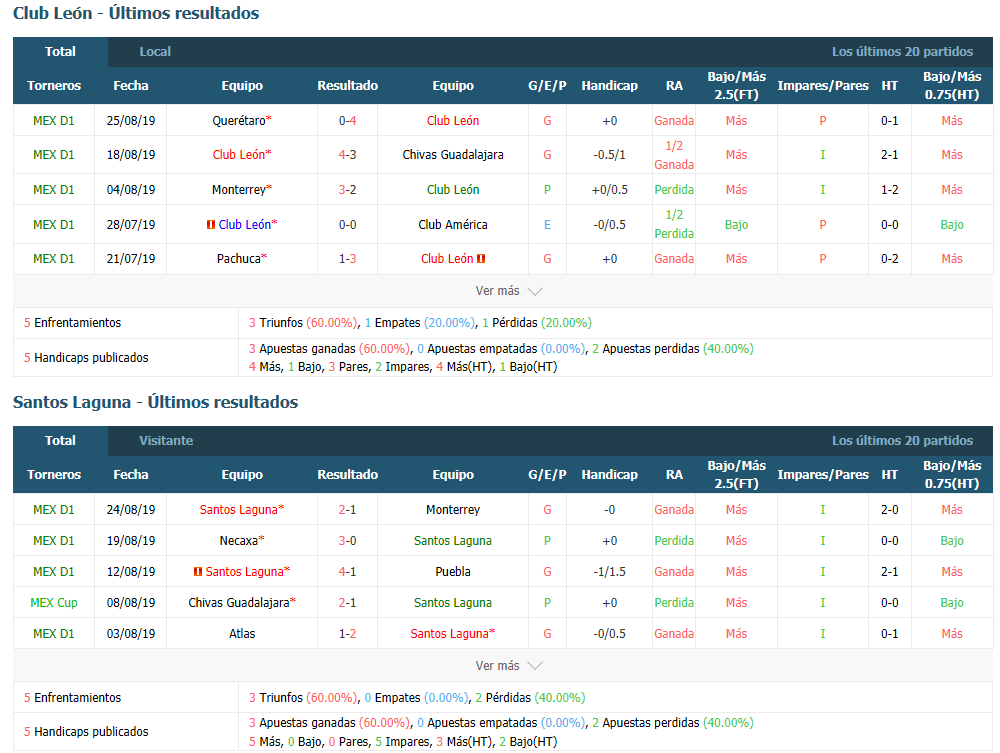Open Club América team link
The height and width of the screenshot is (753, 1000).
pos(453,224)
